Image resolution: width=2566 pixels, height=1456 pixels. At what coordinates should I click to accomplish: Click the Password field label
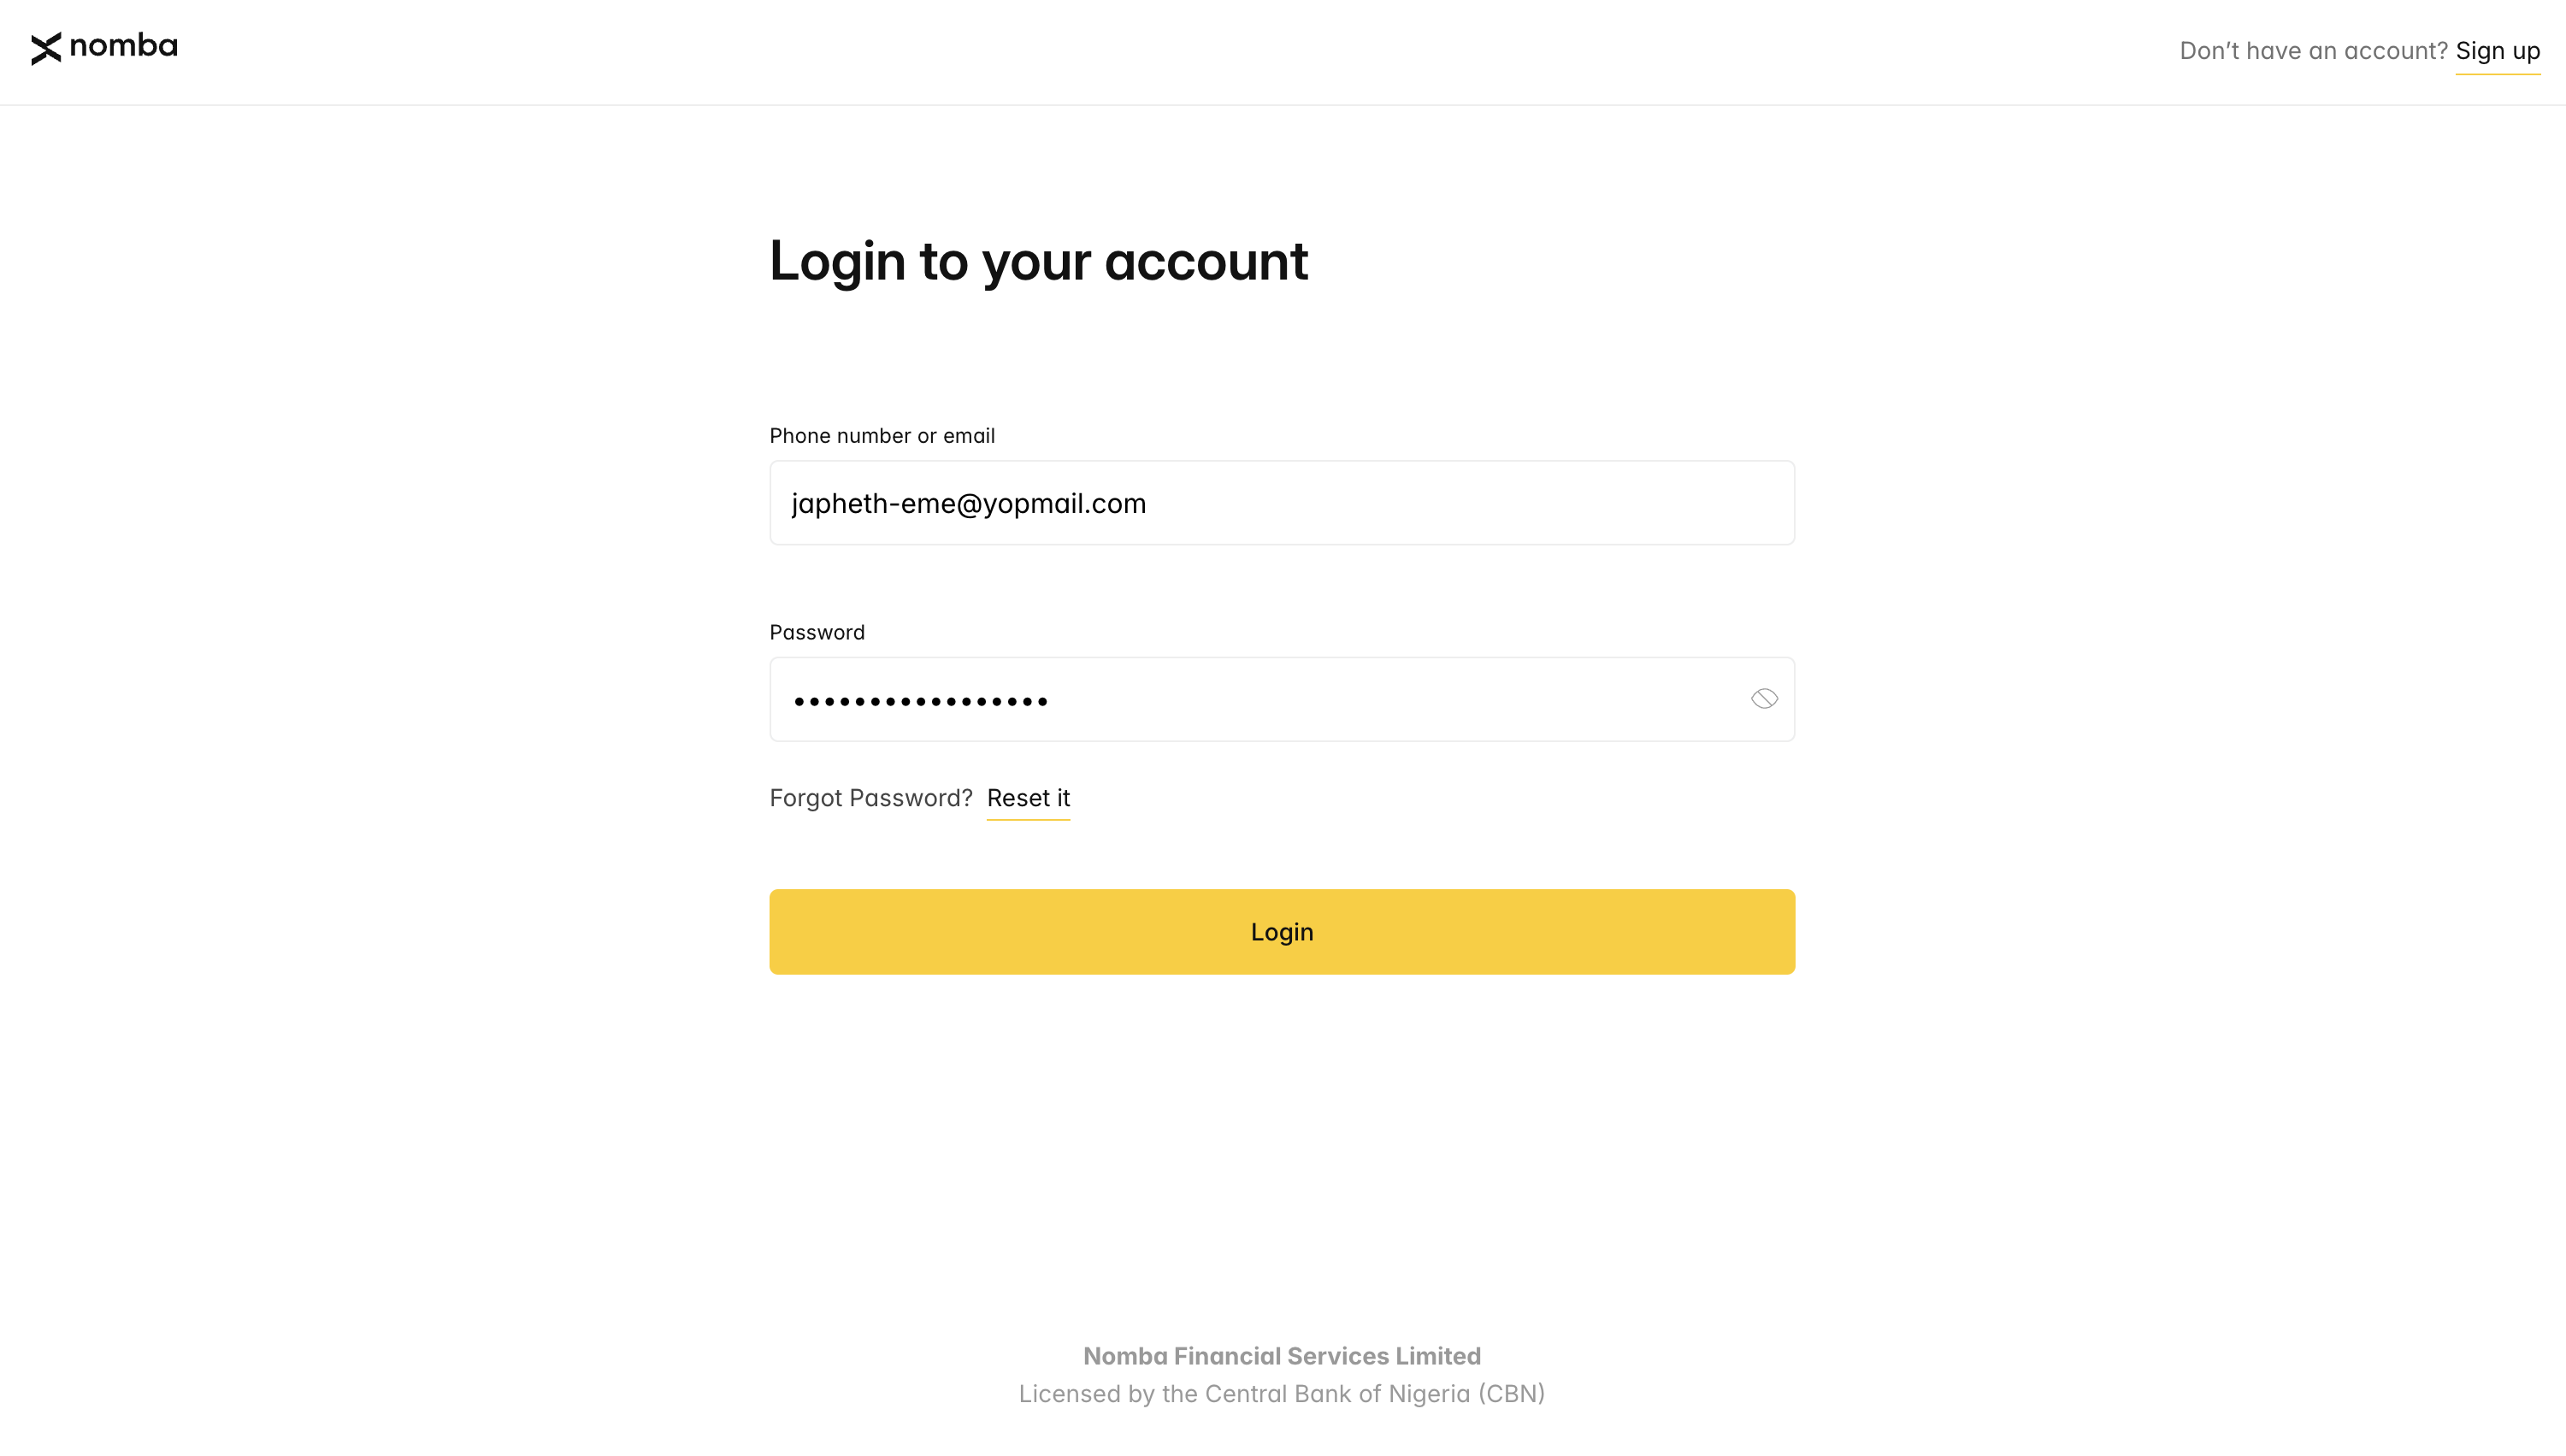[x=817, y=632]
